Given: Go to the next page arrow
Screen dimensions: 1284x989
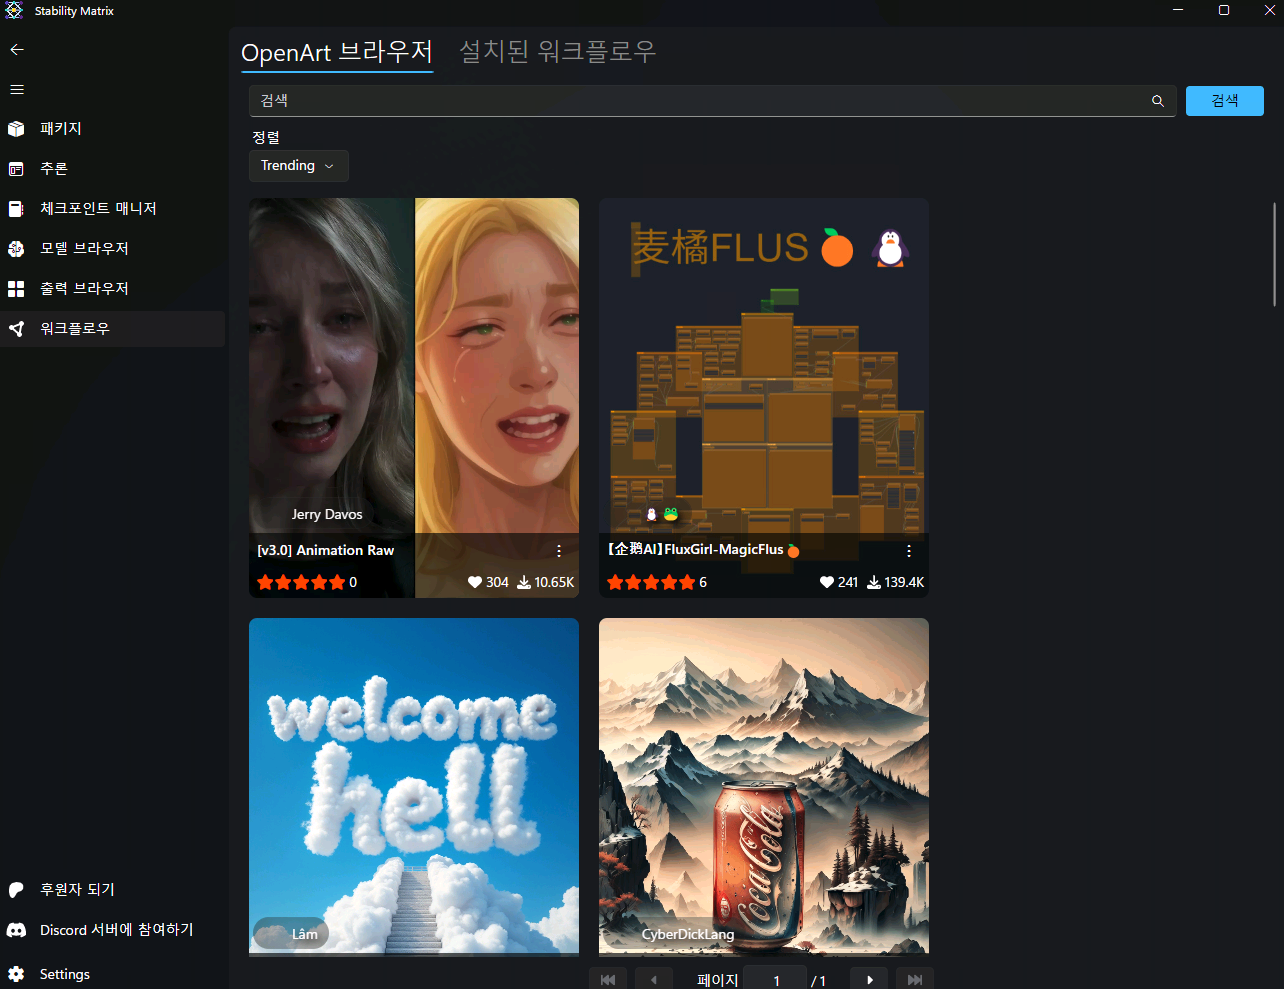Looking at the screenshot, I should click(x=869, y=979).
